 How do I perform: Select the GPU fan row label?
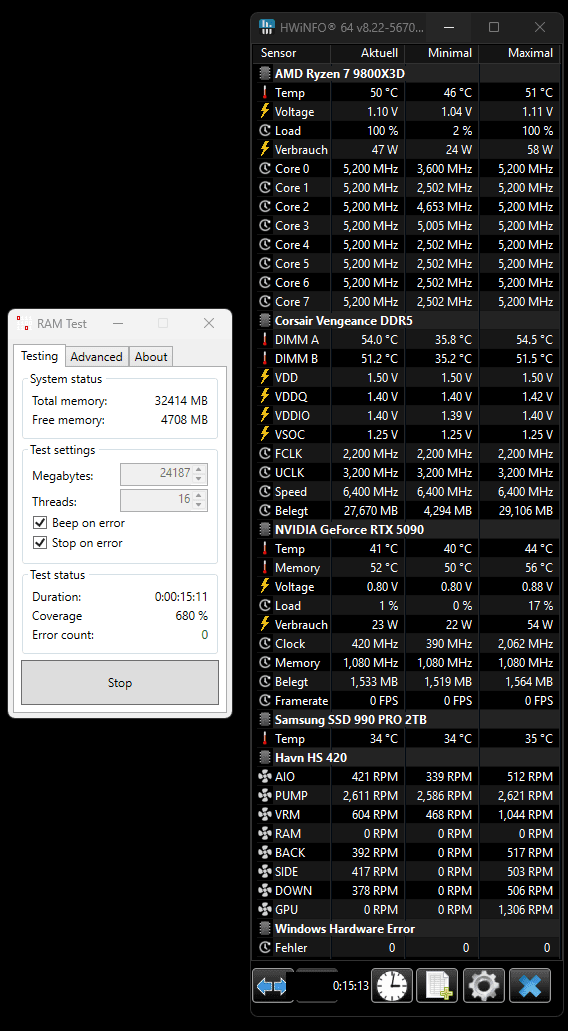click(287, 910)
